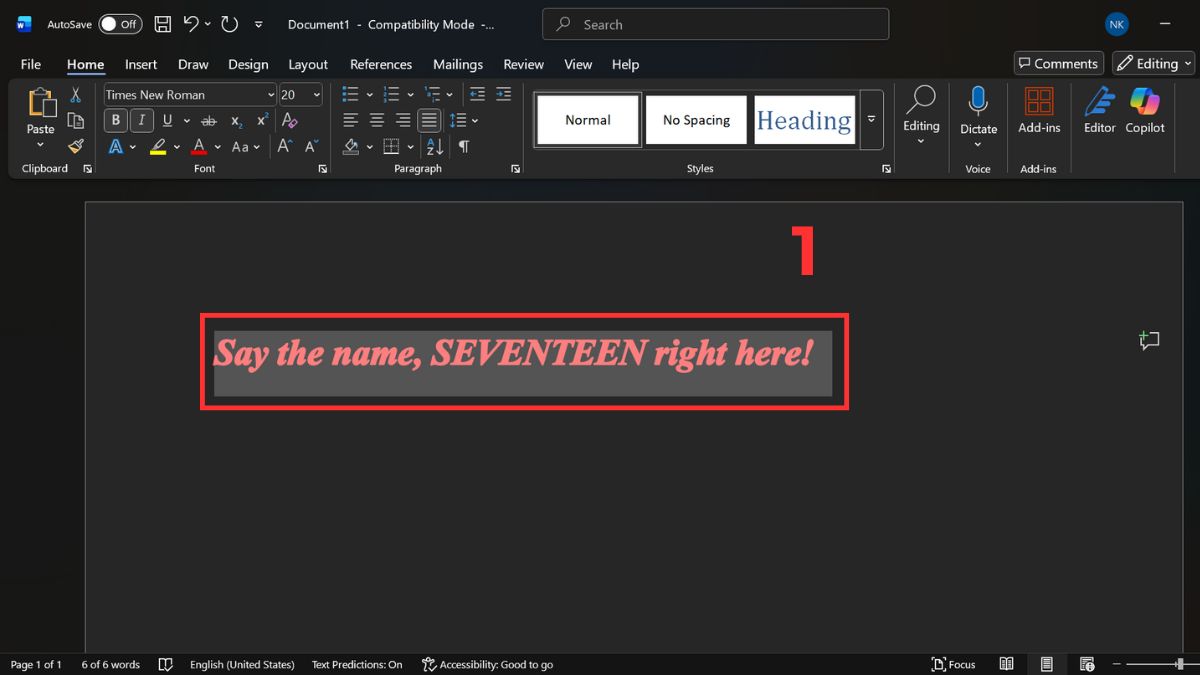The width and height of the screenshot is (1200, 675).
Task: Launch the Editor pane
Action: click(x=1099, y=113)
